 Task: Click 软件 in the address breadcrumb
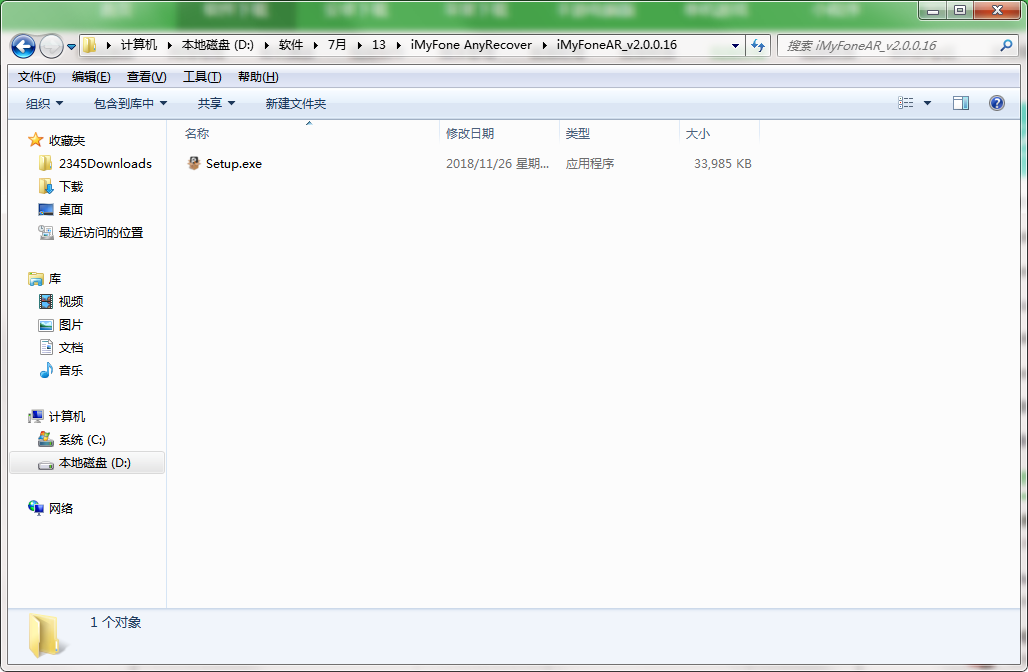click(291, 45)
